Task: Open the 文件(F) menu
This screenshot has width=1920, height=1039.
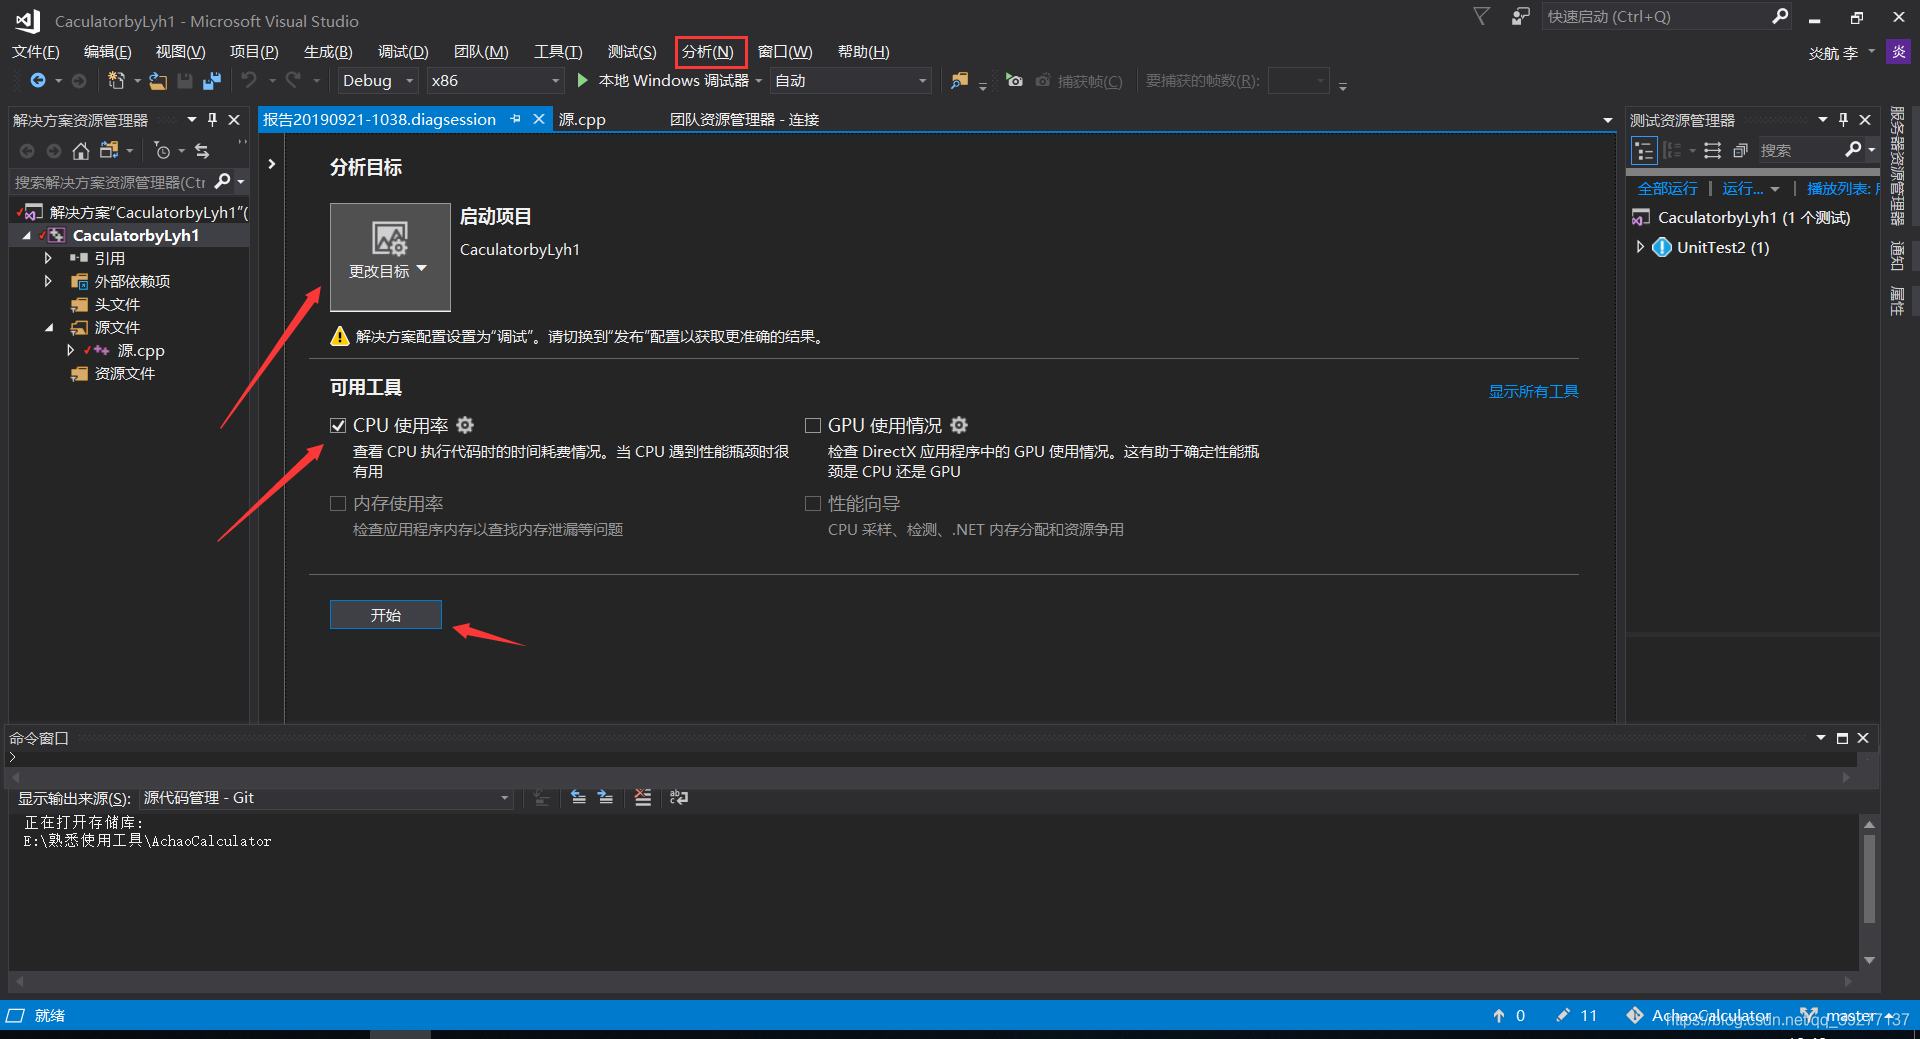Action: click(x=36, y=51)
